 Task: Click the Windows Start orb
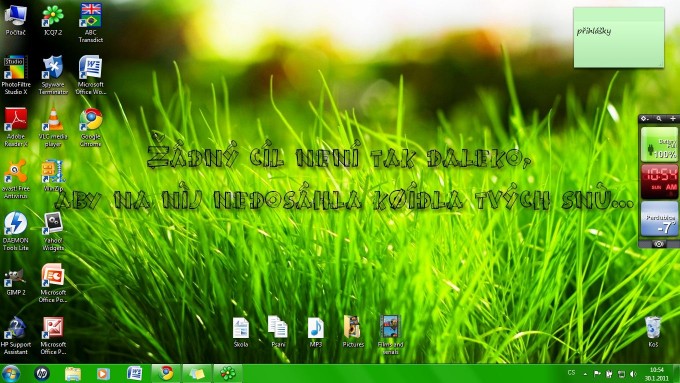click(x=10, y=373)
